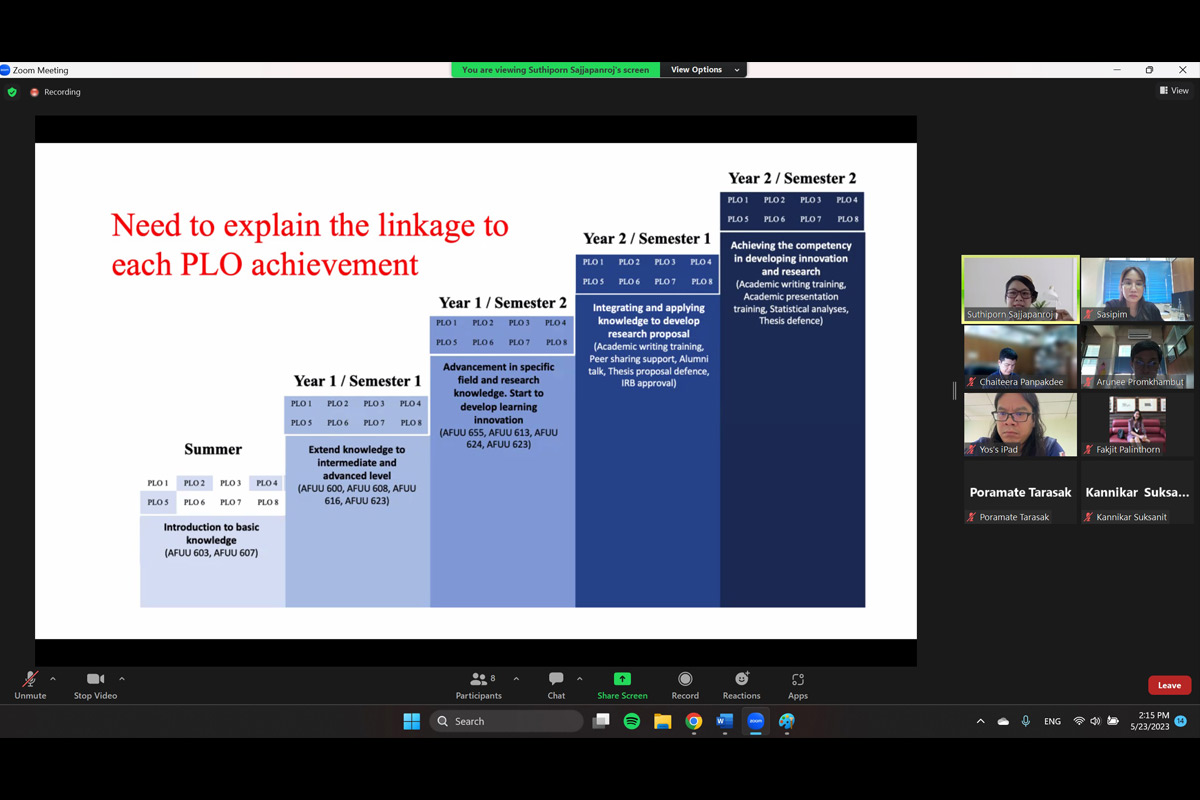Open the Chat panel

556,684
